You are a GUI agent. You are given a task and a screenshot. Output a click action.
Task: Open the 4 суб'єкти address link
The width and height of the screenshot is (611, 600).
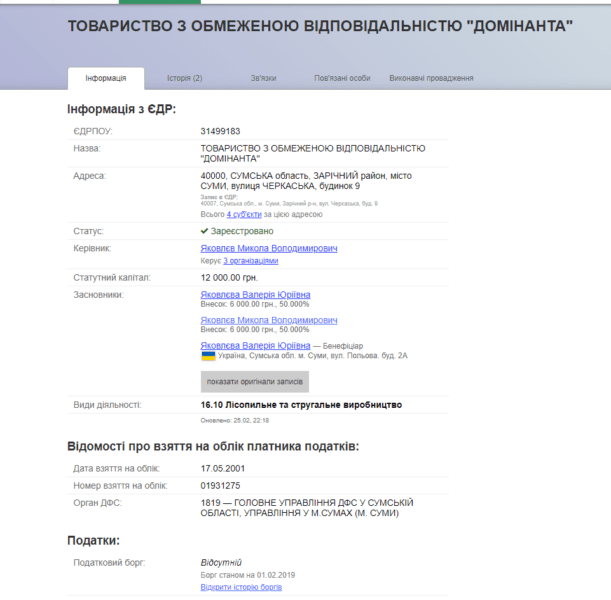point(244,214)
